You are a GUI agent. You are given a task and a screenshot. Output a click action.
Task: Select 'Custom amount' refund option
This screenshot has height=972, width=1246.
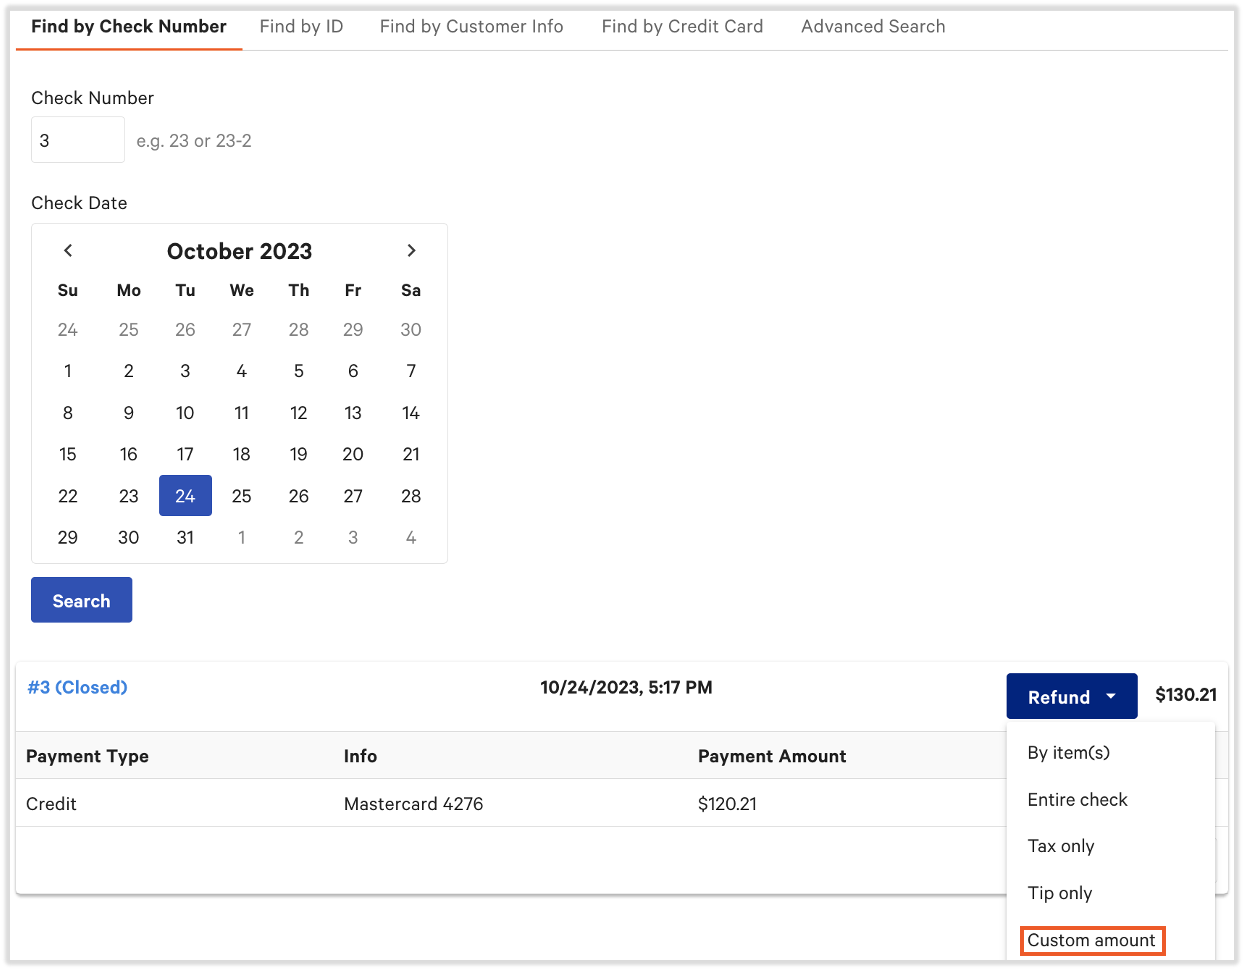[x=1091, y=940]
